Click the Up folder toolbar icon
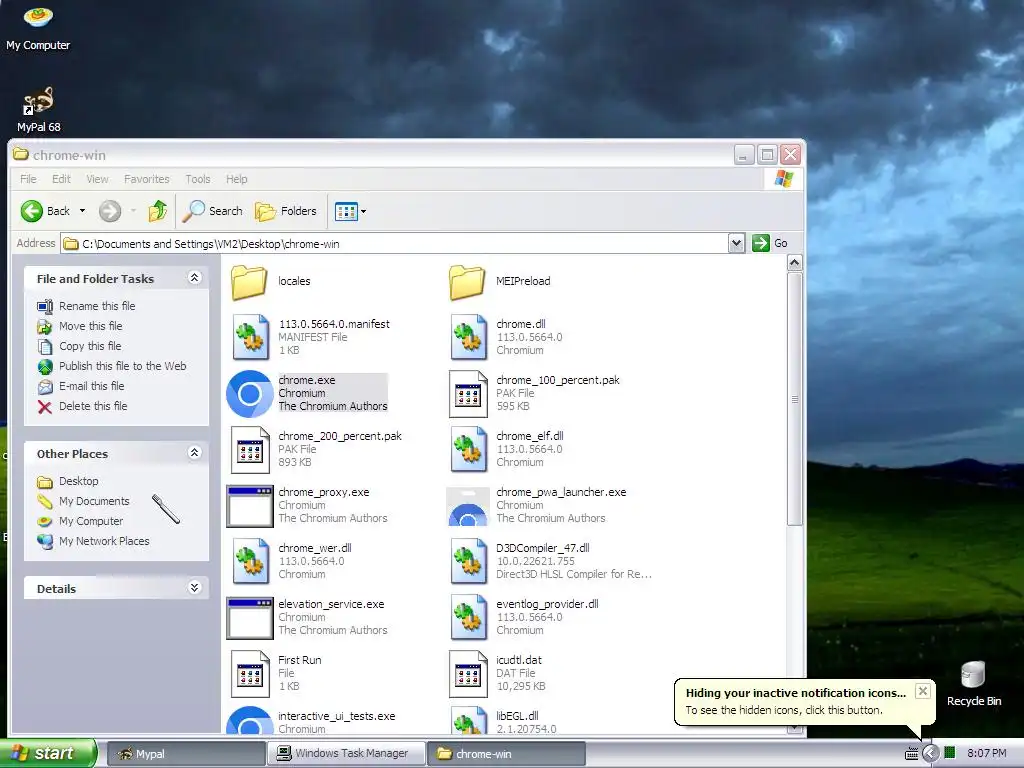The image size is (1024, 768). coord(157,211)
